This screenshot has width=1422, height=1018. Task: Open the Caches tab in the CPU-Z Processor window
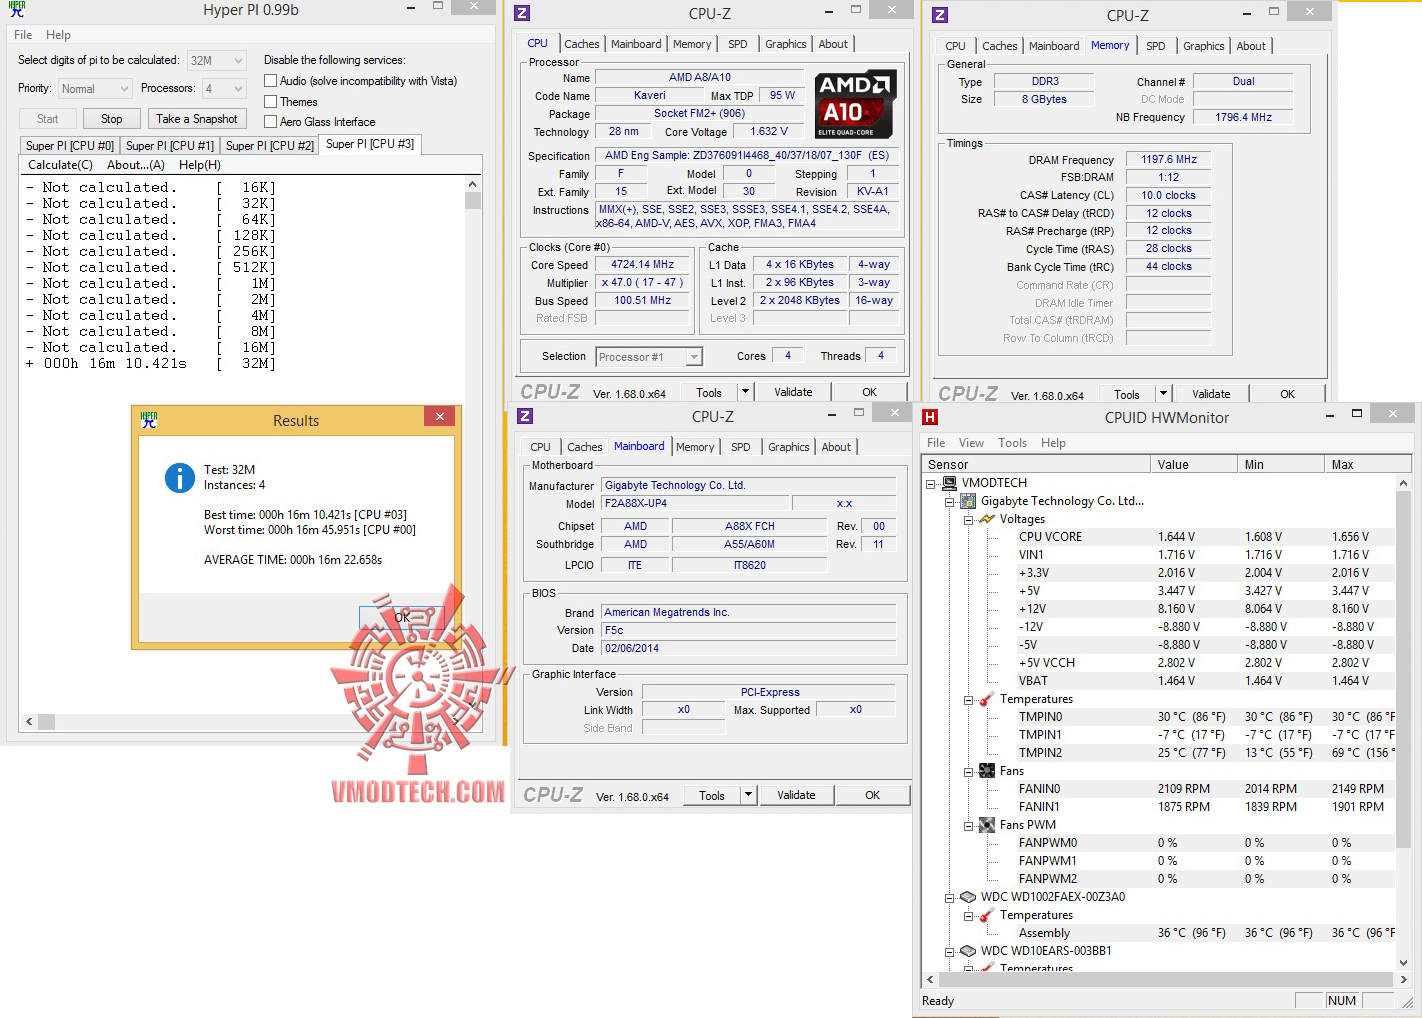click(581, 44)
